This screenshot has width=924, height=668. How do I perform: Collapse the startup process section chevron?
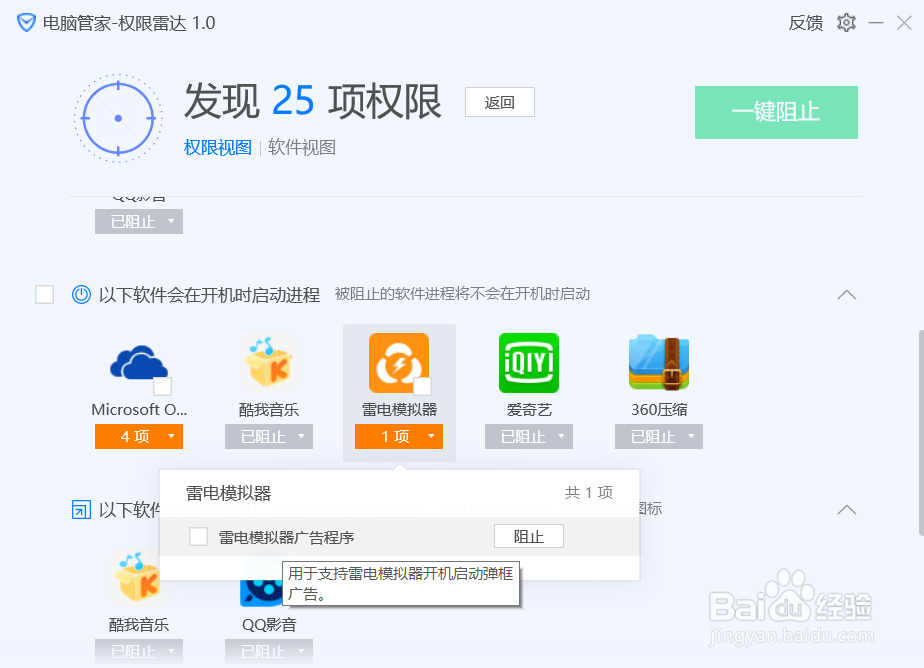847,295
